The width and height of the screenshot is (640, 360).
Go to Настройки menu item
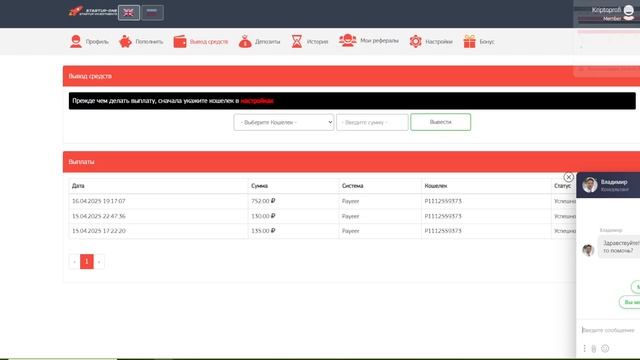pos(439,42)
